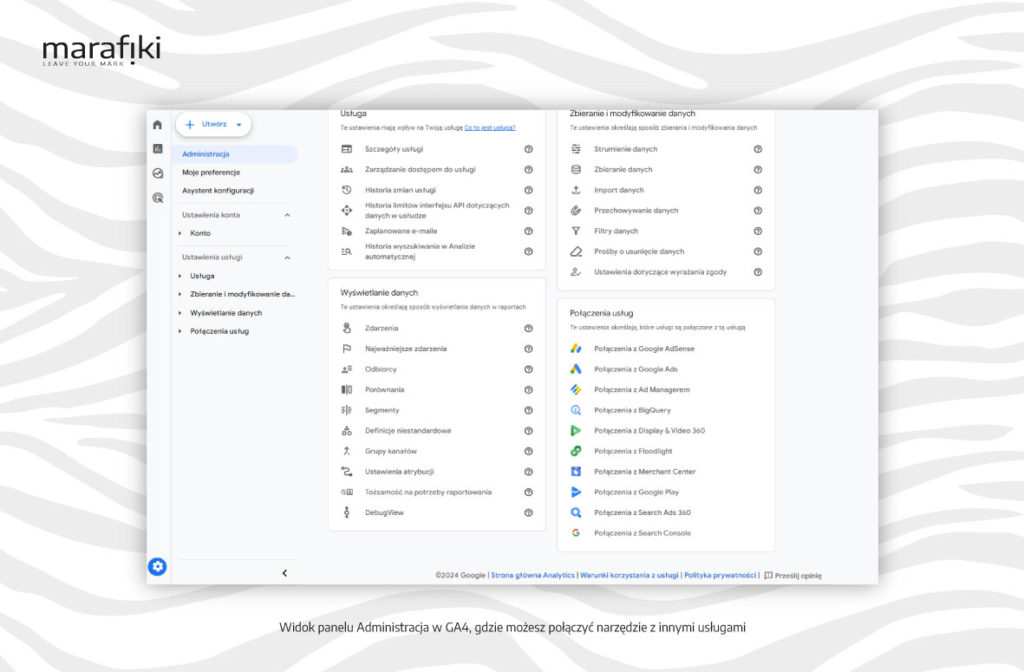Click the Google Play connection icon
The image size is (1024, 672).
[x=576, y=492]
